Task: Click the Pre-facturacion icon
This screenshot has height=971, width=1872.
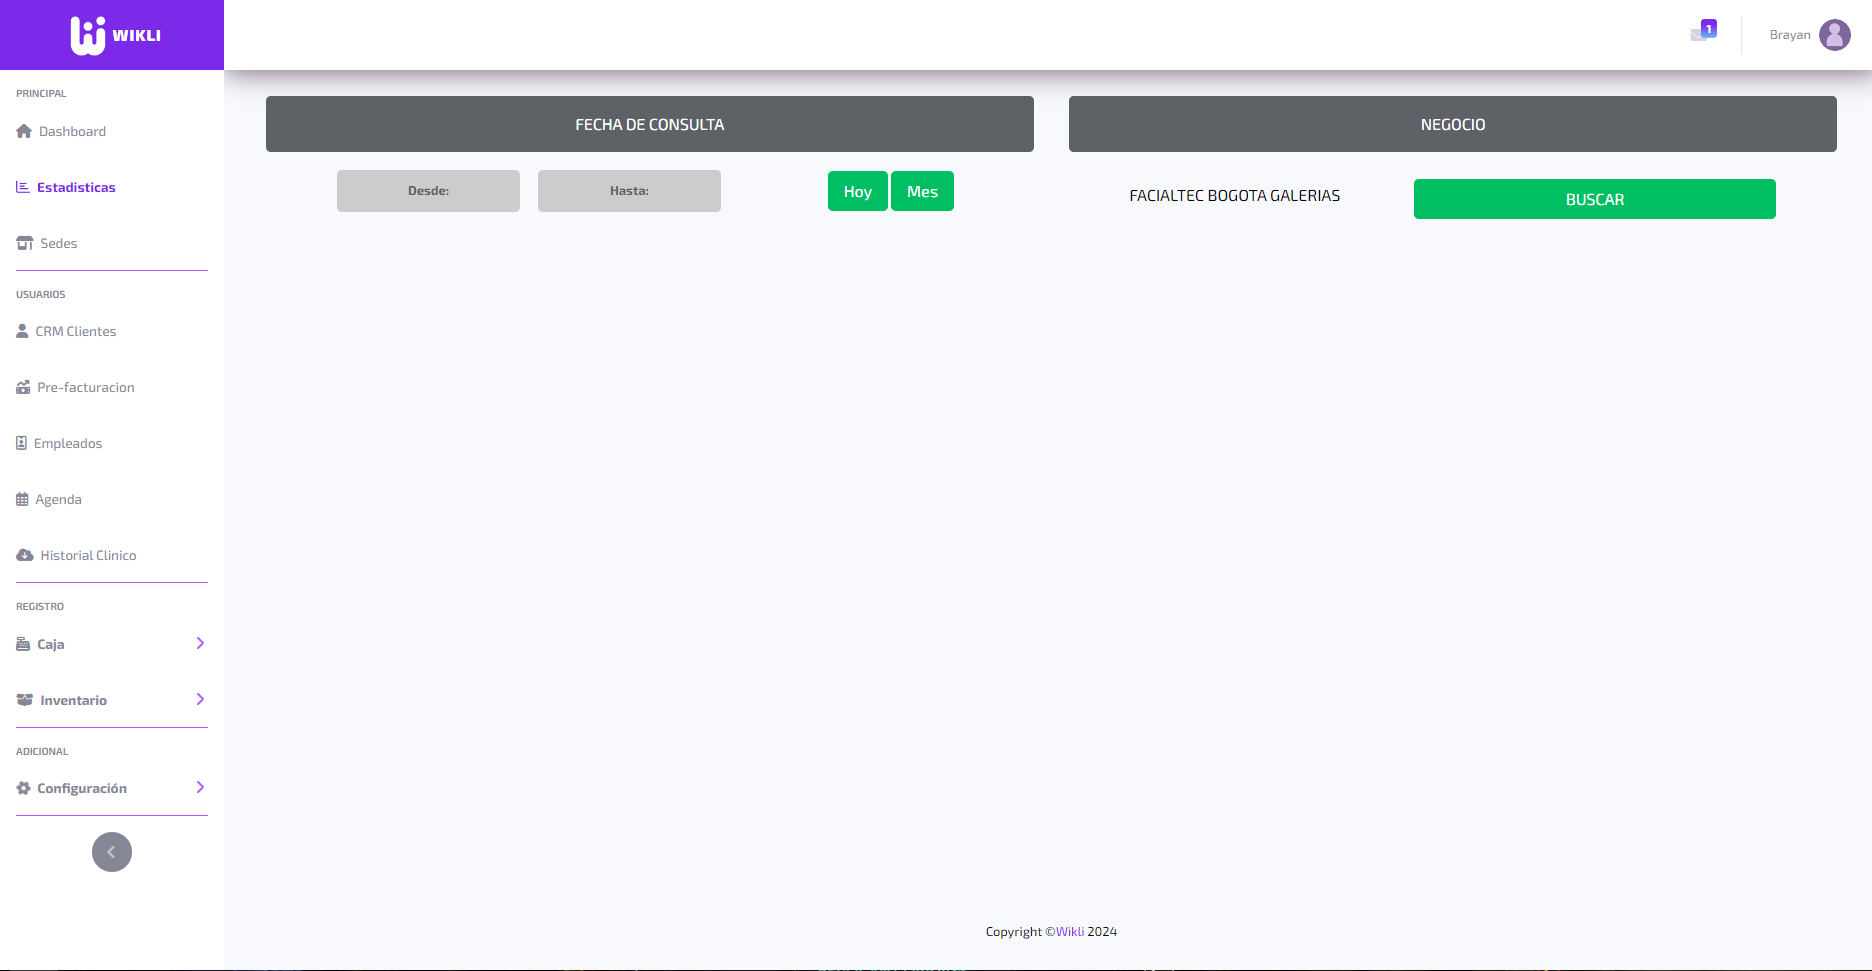Action: (23, 387)
